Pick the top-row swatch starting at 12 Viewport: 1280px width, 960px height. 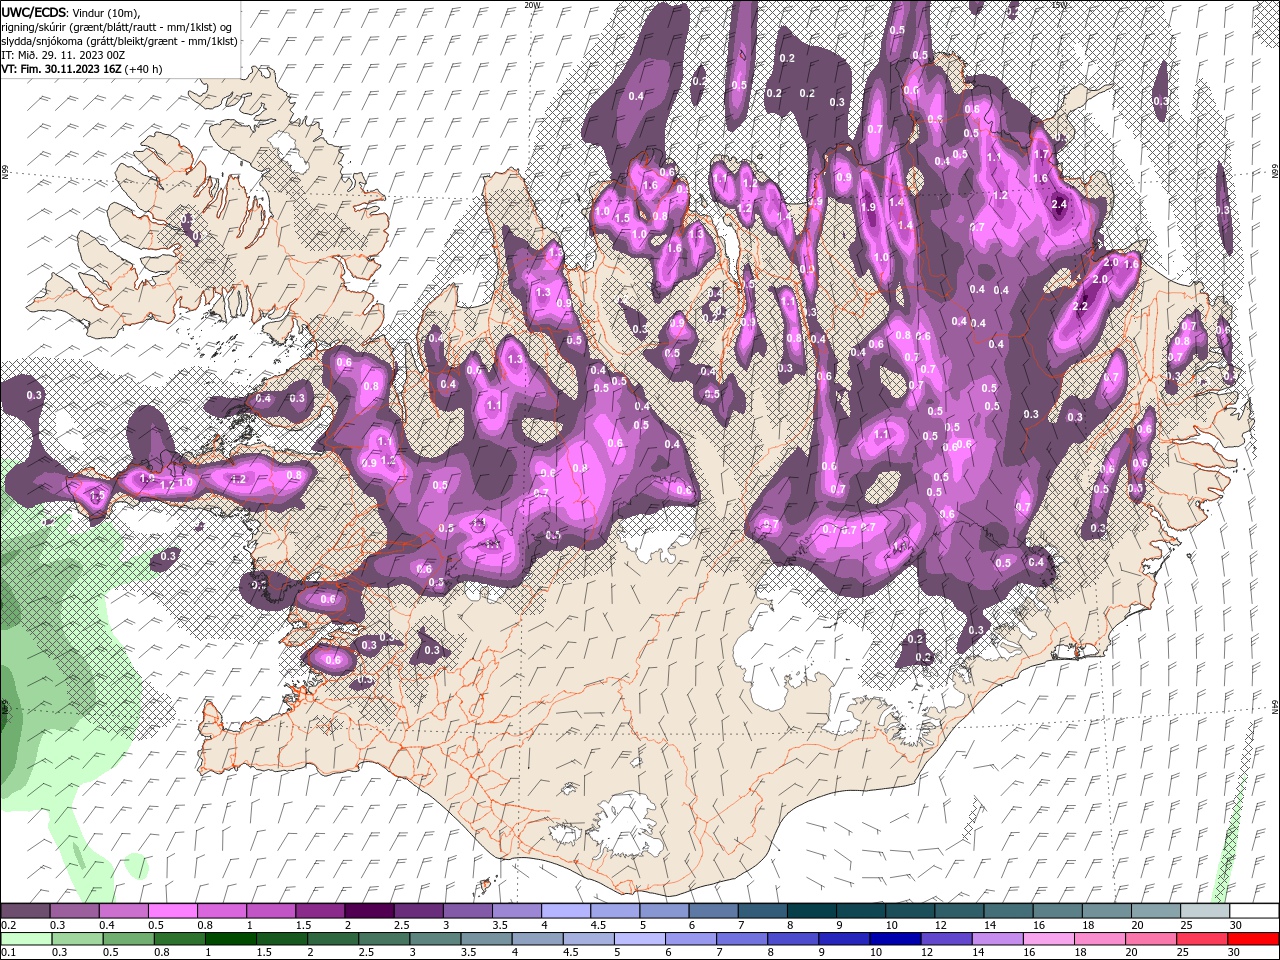pos(959,911)
